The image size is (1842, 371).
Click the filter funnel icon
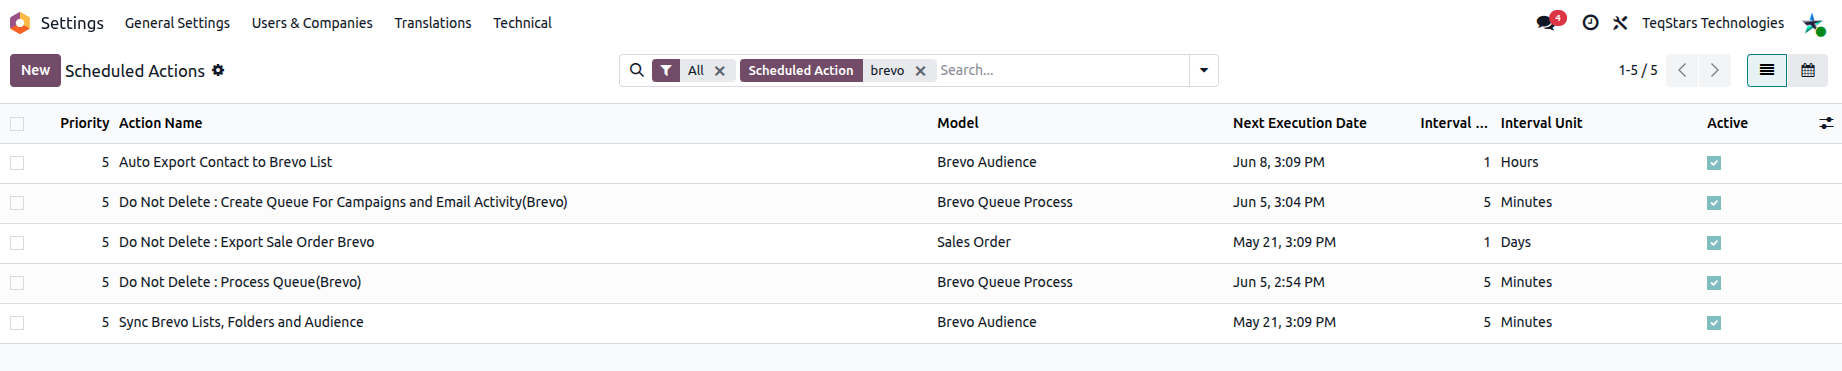click(666, 70)
